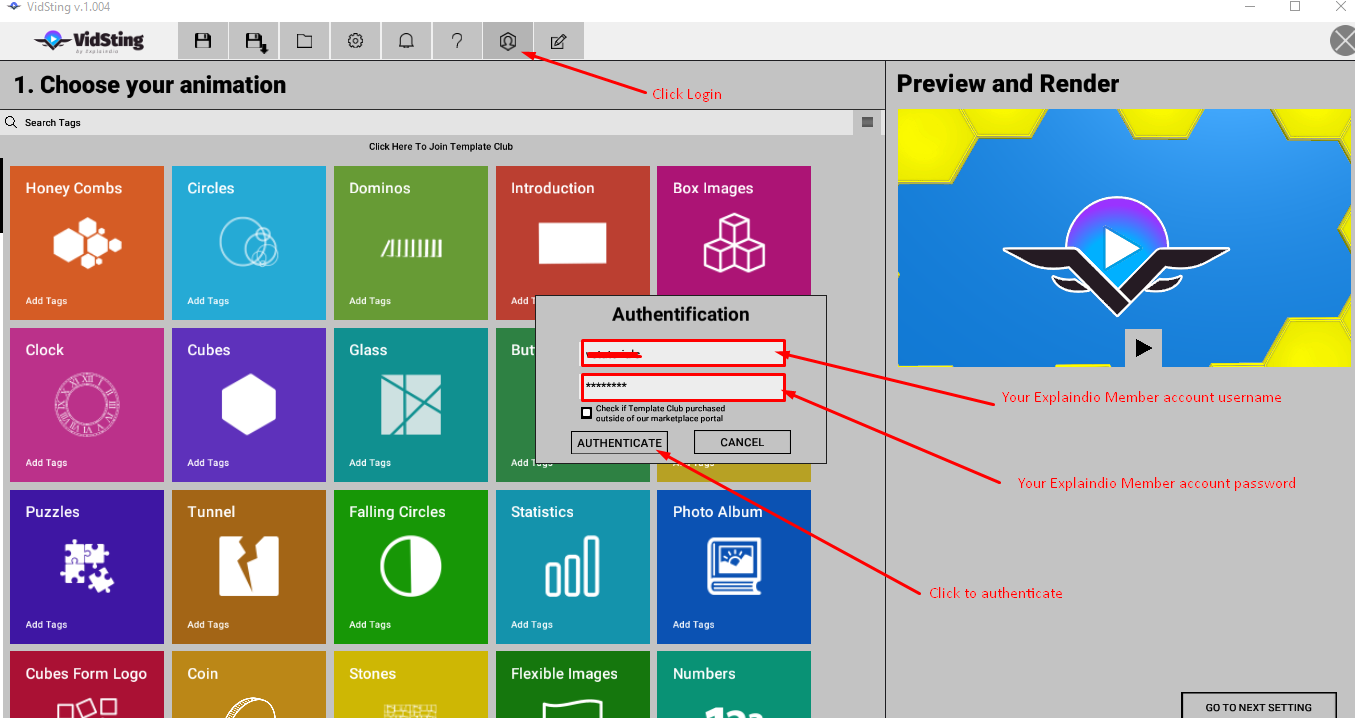Click the edit pencil toolbar icon
This screenshot has height=718, width=1355.
coord(559,41)
